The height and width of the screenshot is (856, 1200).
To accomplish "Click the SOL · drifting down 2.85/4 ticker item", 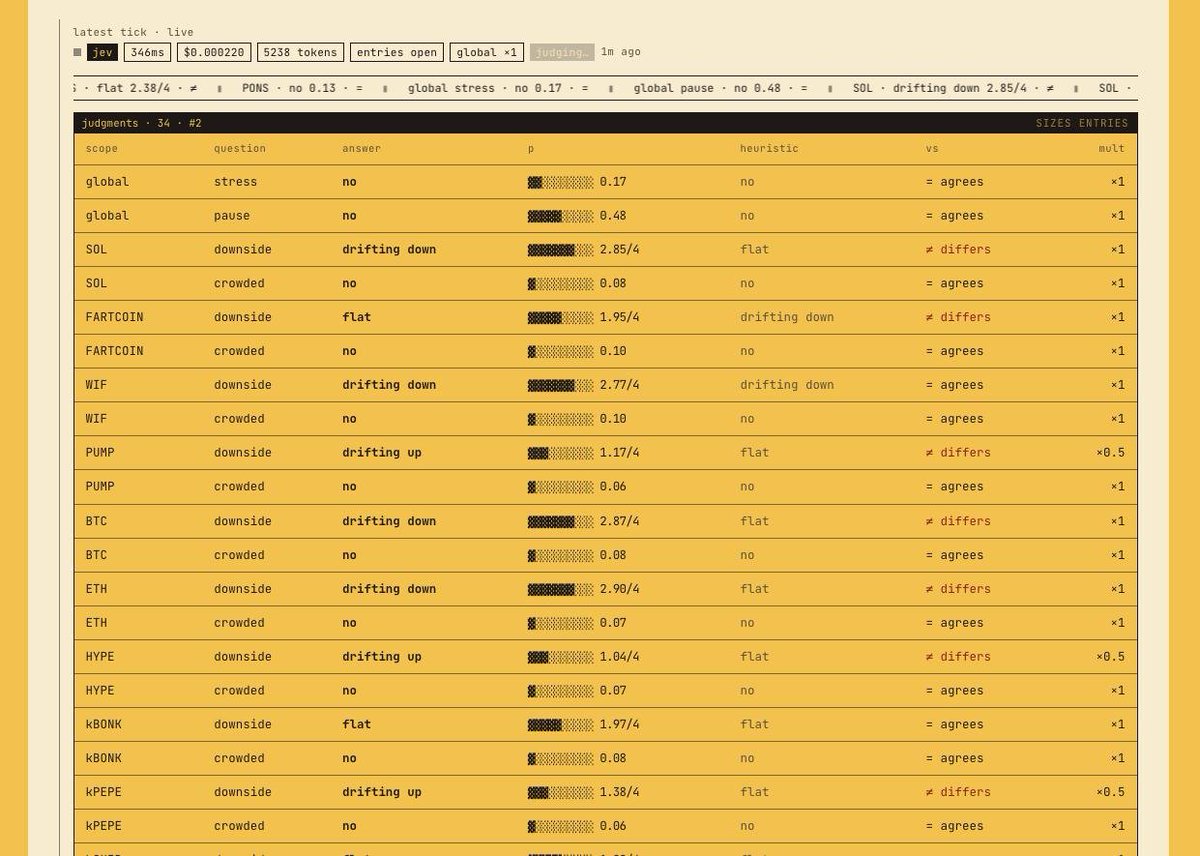I will click(x=952, y=88).
